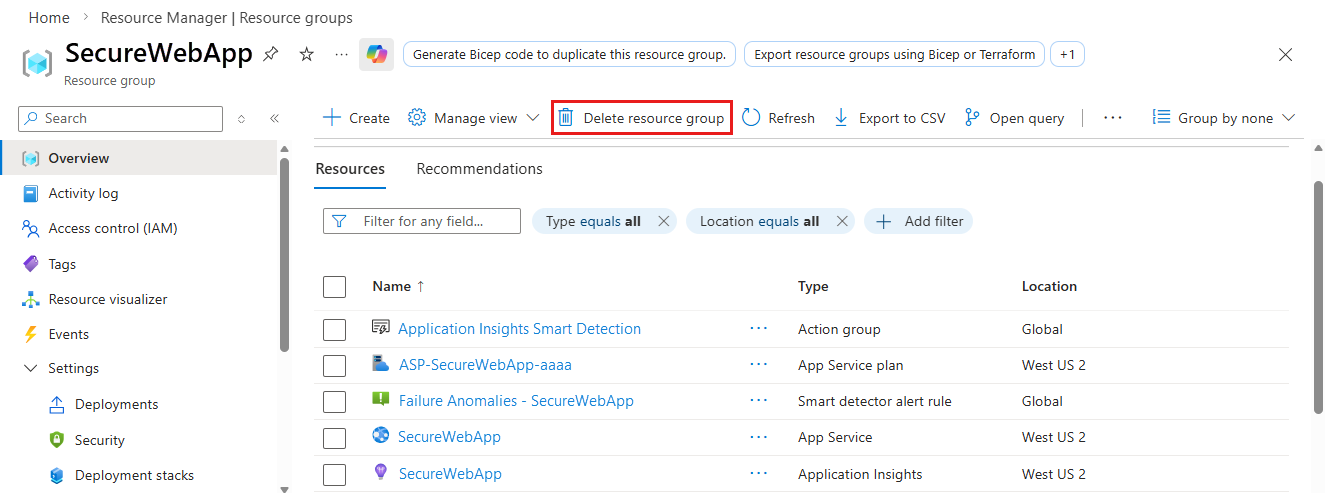Click Delete resource group
The width and height of the screenshot is (1325, 493).
641,118
